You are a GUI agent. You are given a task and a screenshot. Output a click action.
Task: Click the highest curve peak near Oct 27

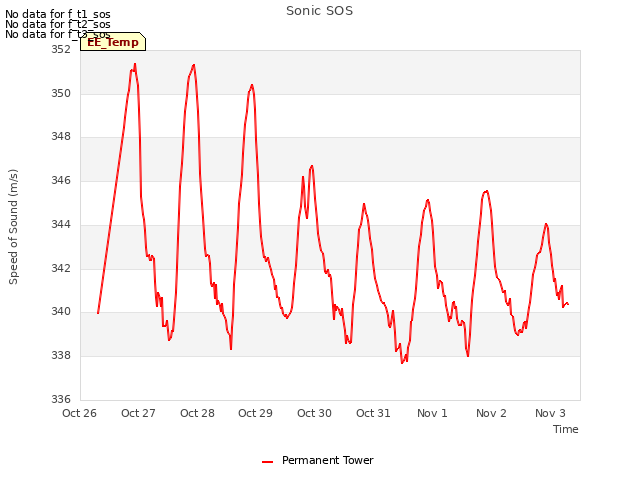pos(135,64)
